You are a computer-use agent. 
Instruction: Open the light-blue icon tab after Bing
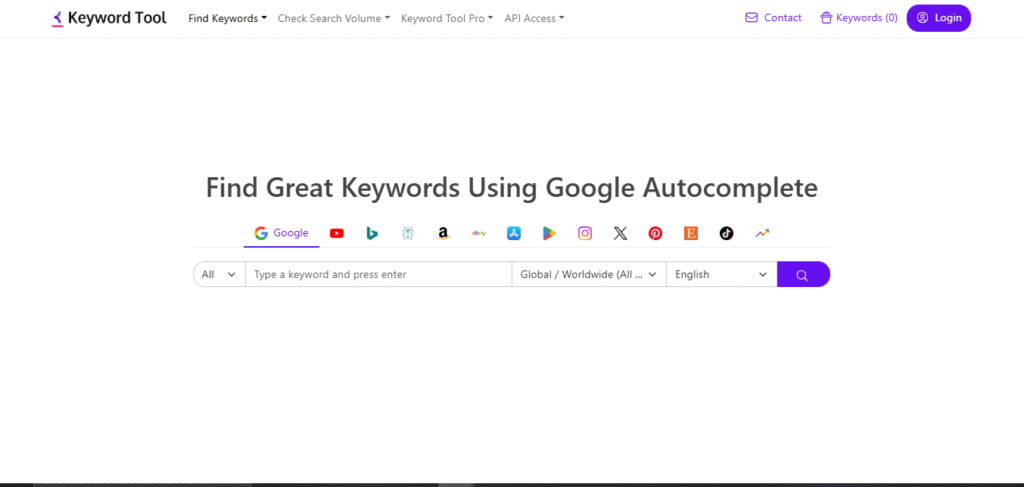point(408,233)
